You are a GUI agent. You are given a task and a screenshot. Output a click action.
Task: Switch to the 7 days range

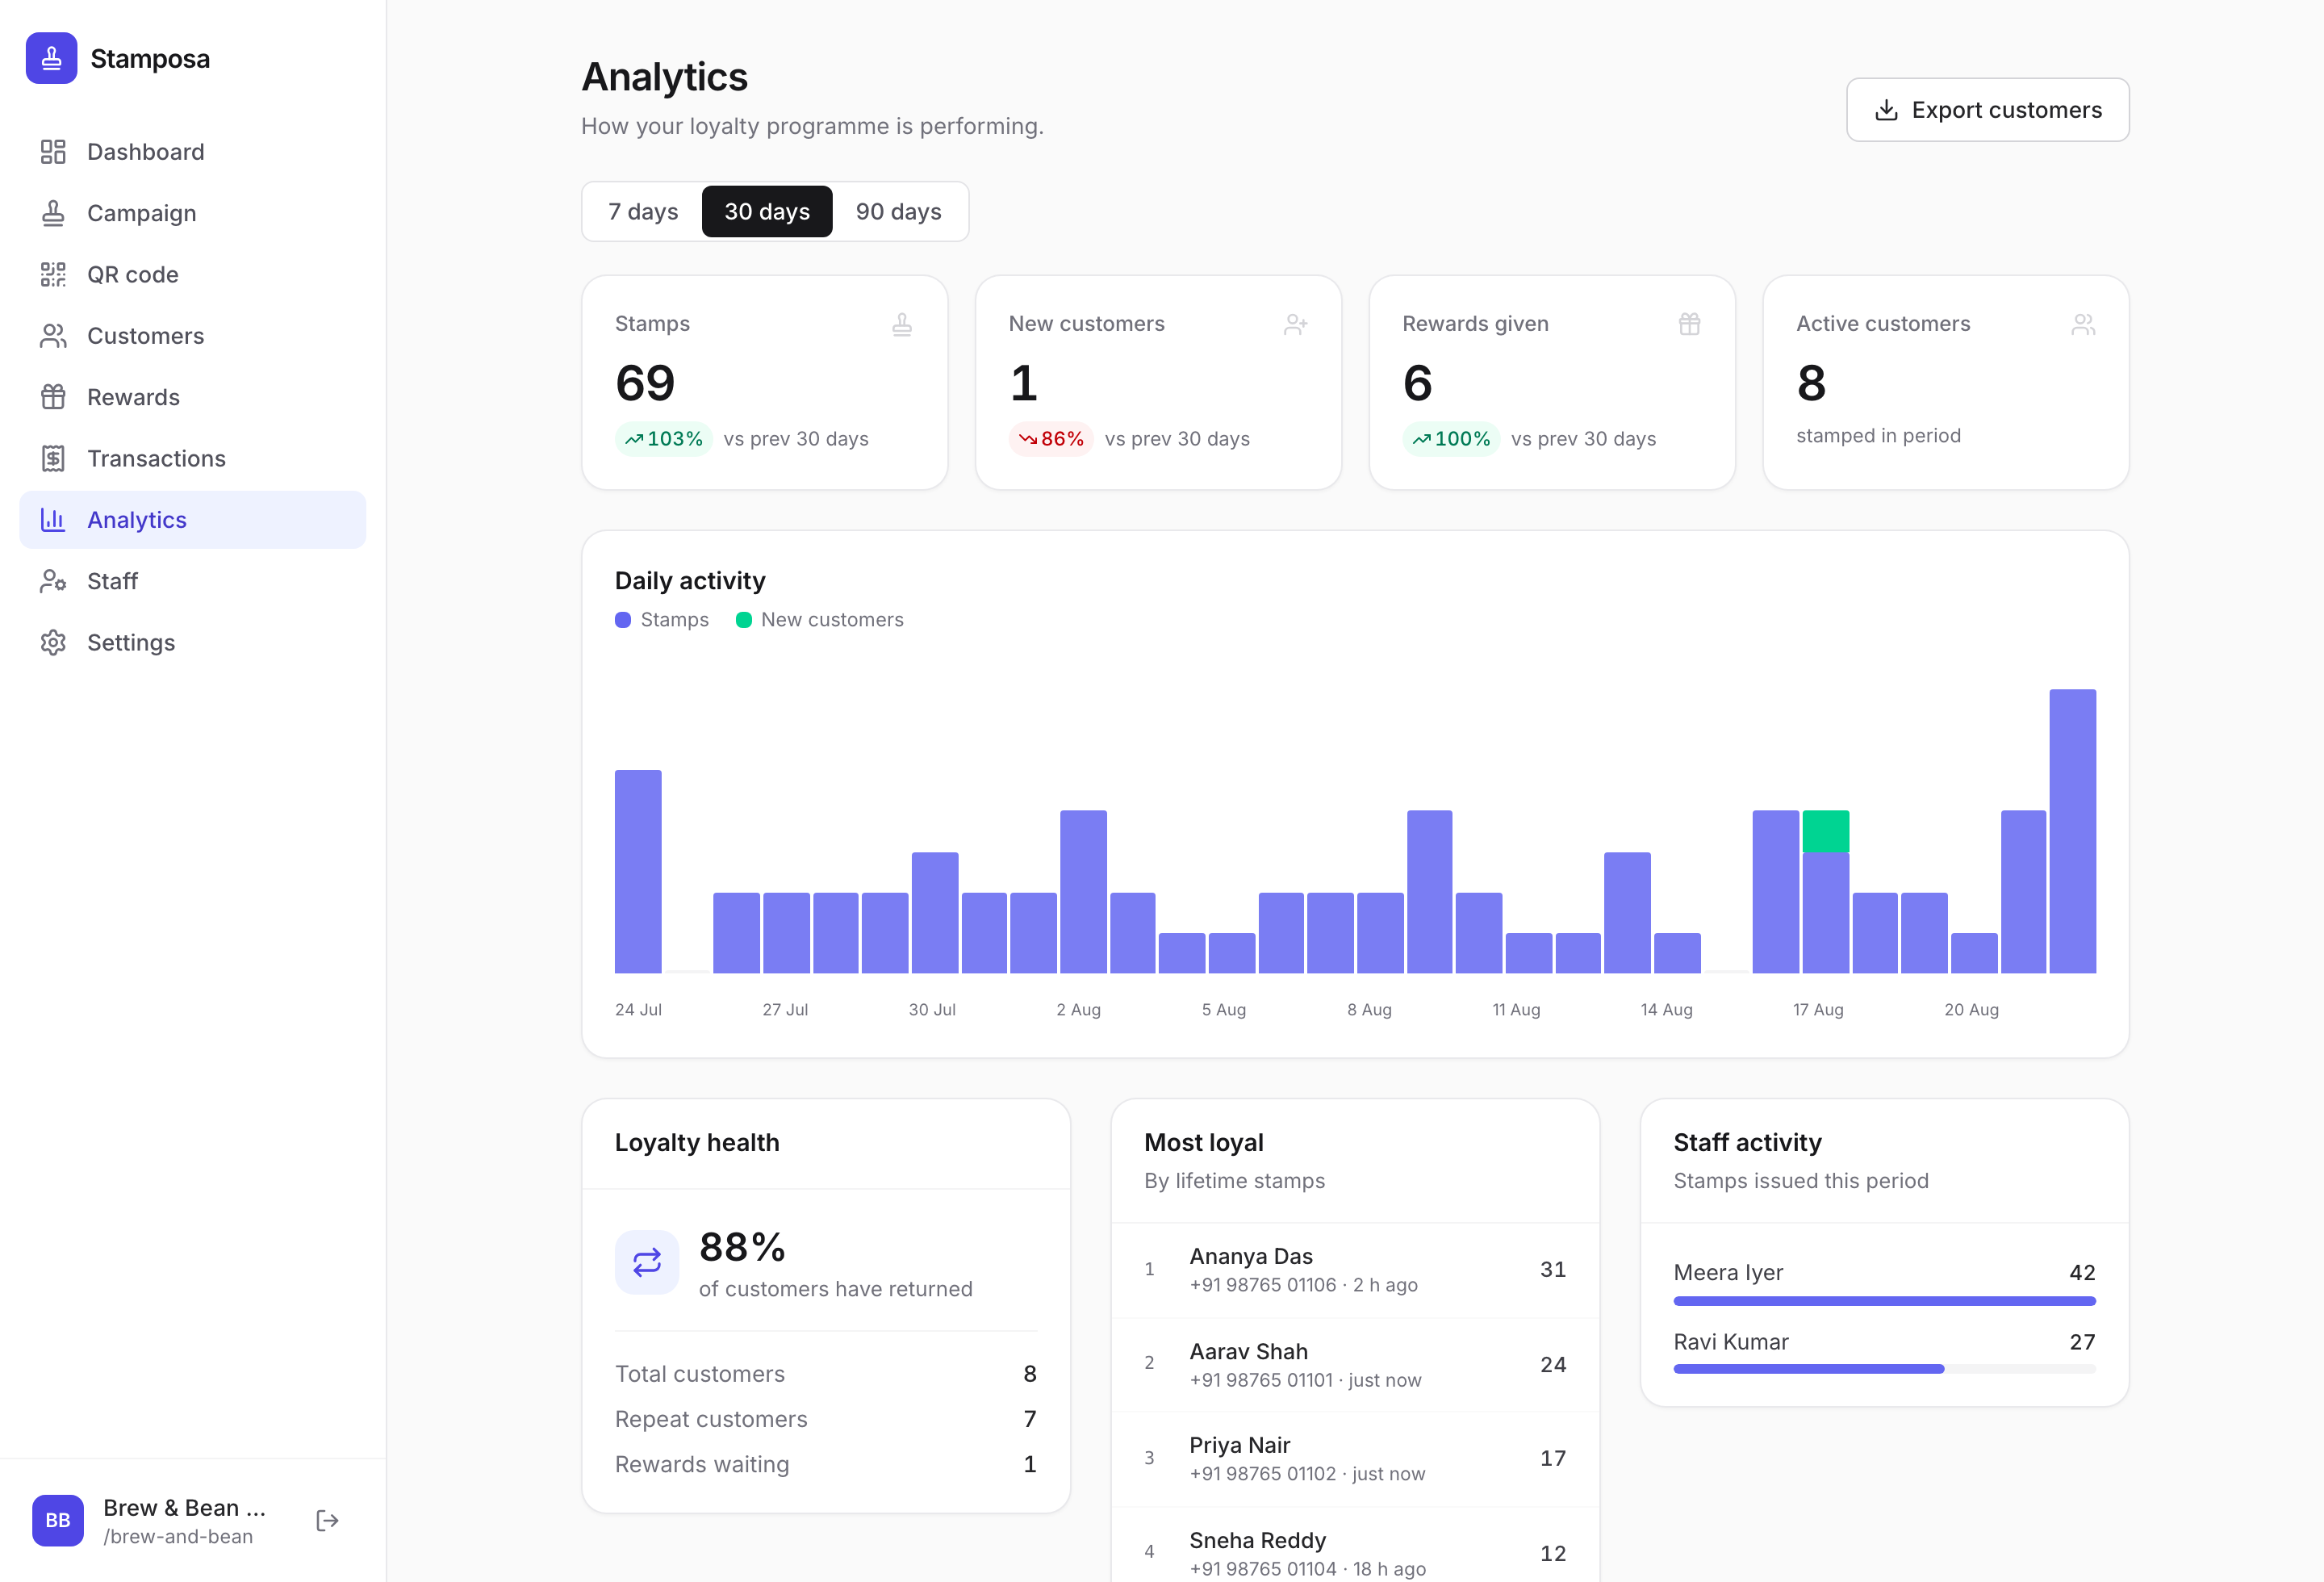643,211
